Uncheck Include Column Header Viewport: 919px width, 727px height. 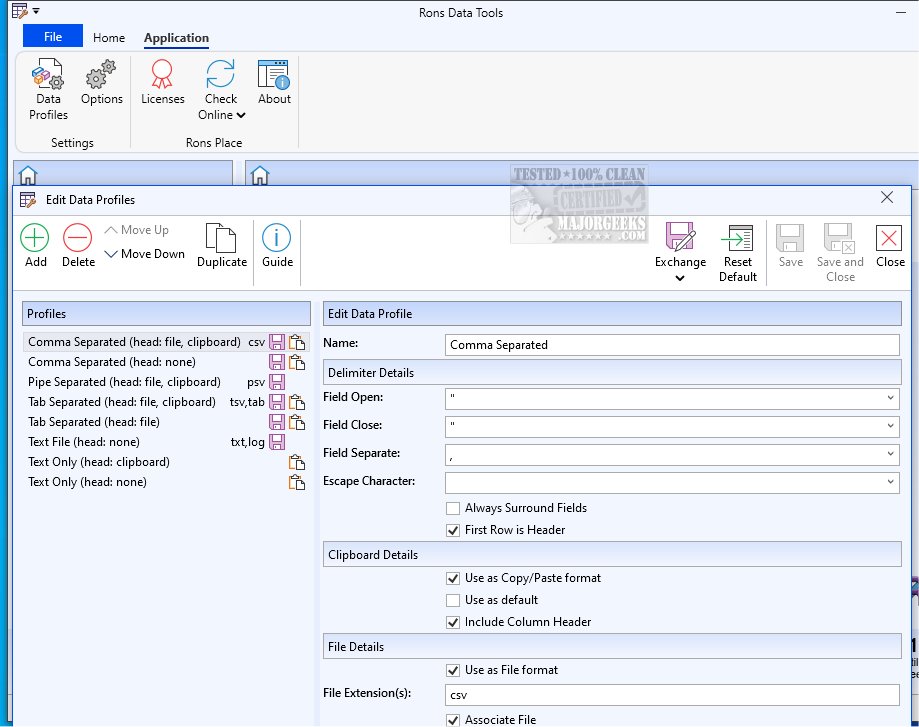(x=452, y=623)
